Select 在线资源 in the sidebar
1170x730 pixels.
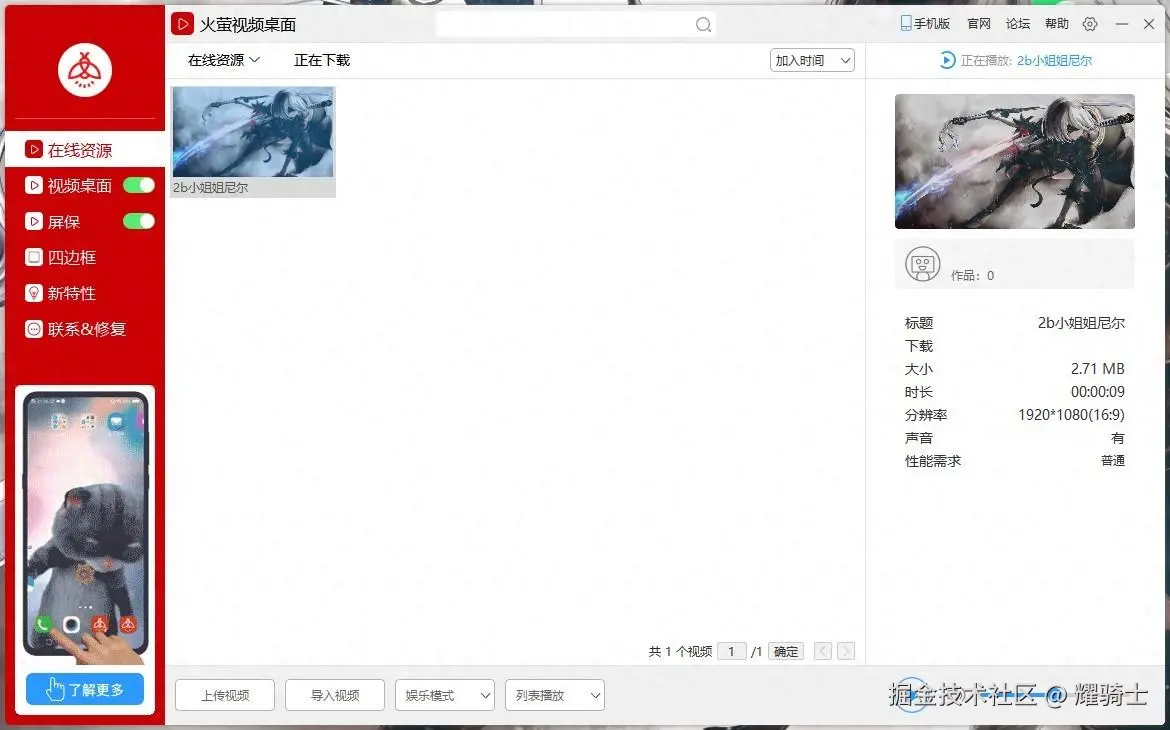click(85, 149)
